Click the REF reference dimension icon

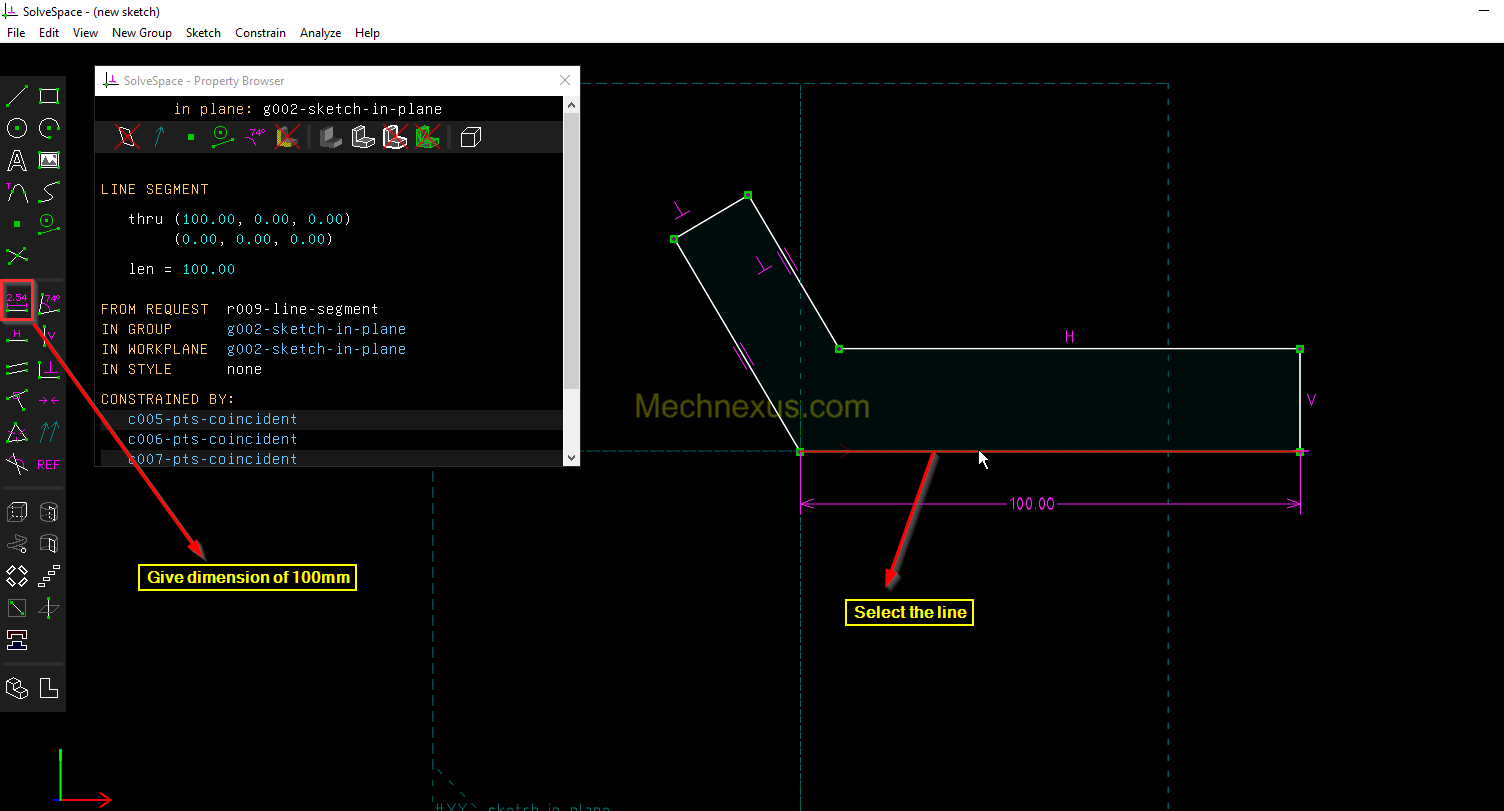pyautogui.click(x=49, y=464)
